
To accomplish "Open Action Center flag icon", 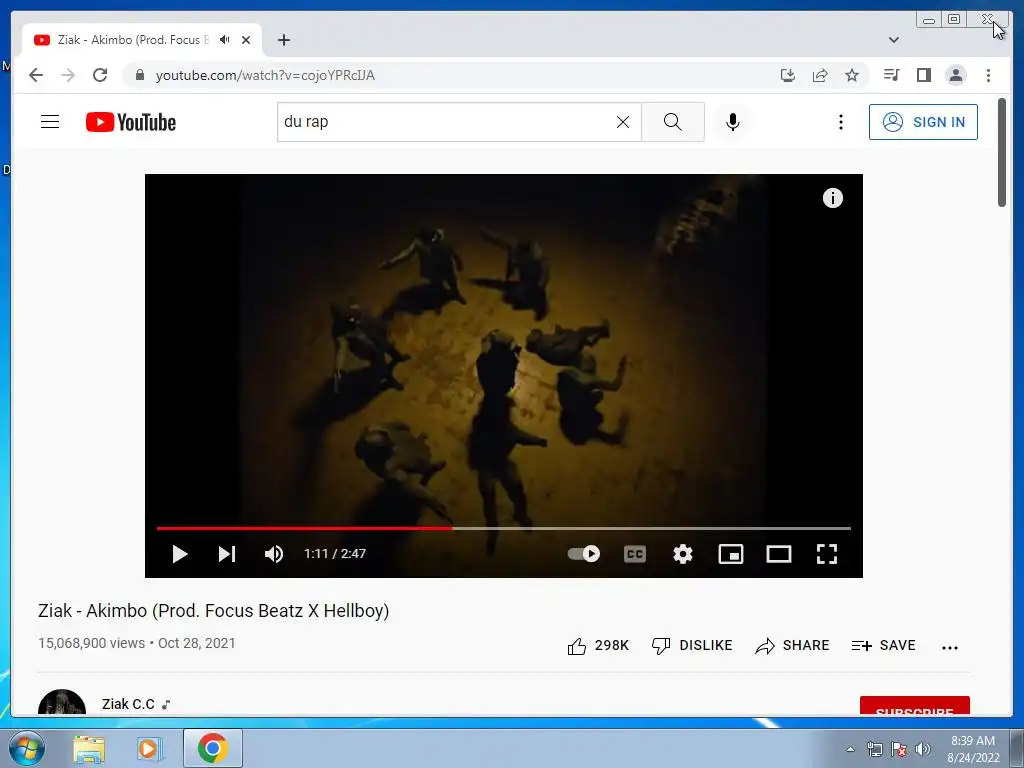I will [x=899, y=749].
